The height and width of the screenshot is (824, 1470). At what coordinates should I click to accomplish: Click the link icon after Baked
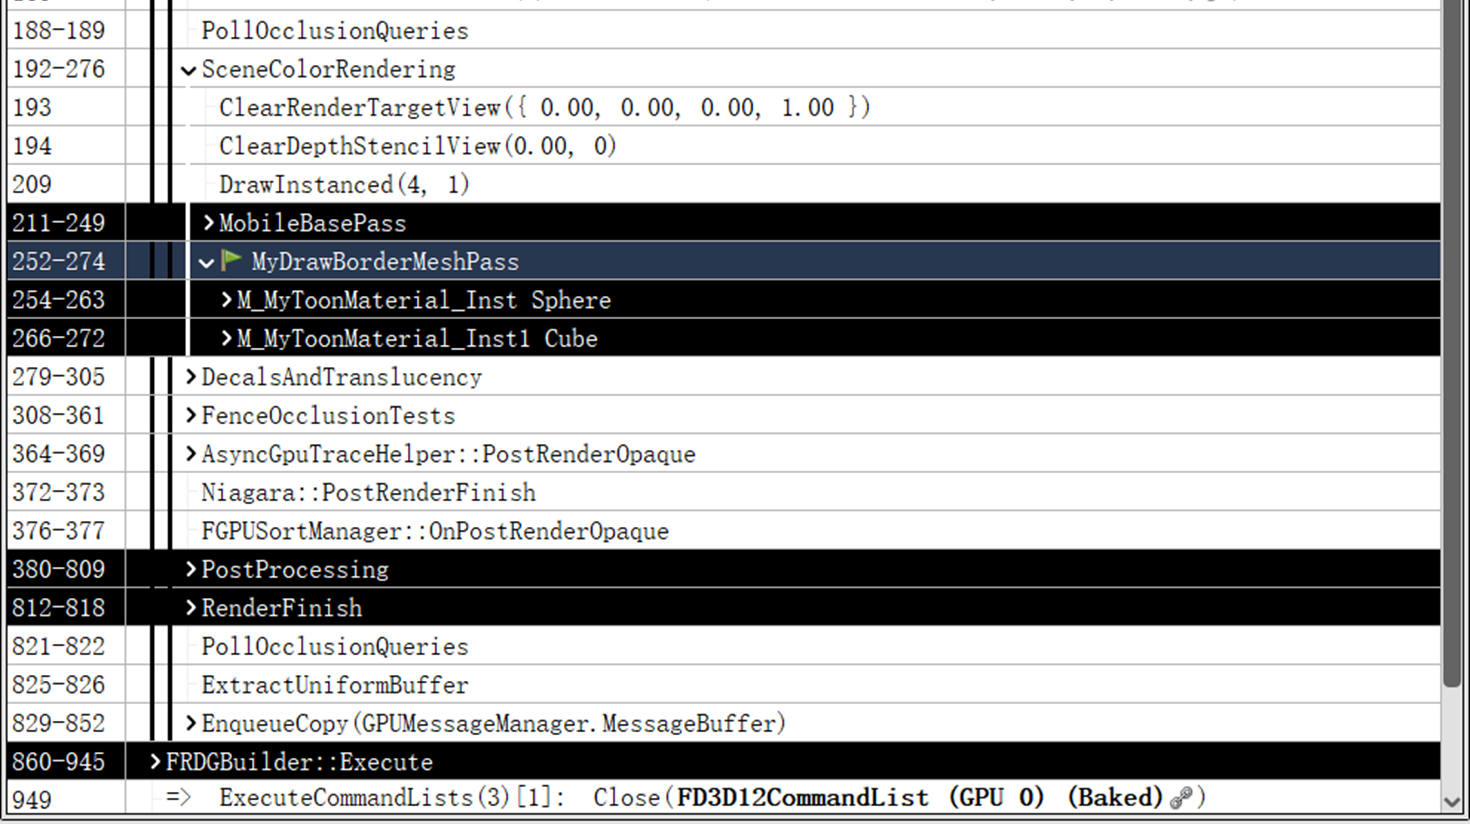[x=1181, y=797]
